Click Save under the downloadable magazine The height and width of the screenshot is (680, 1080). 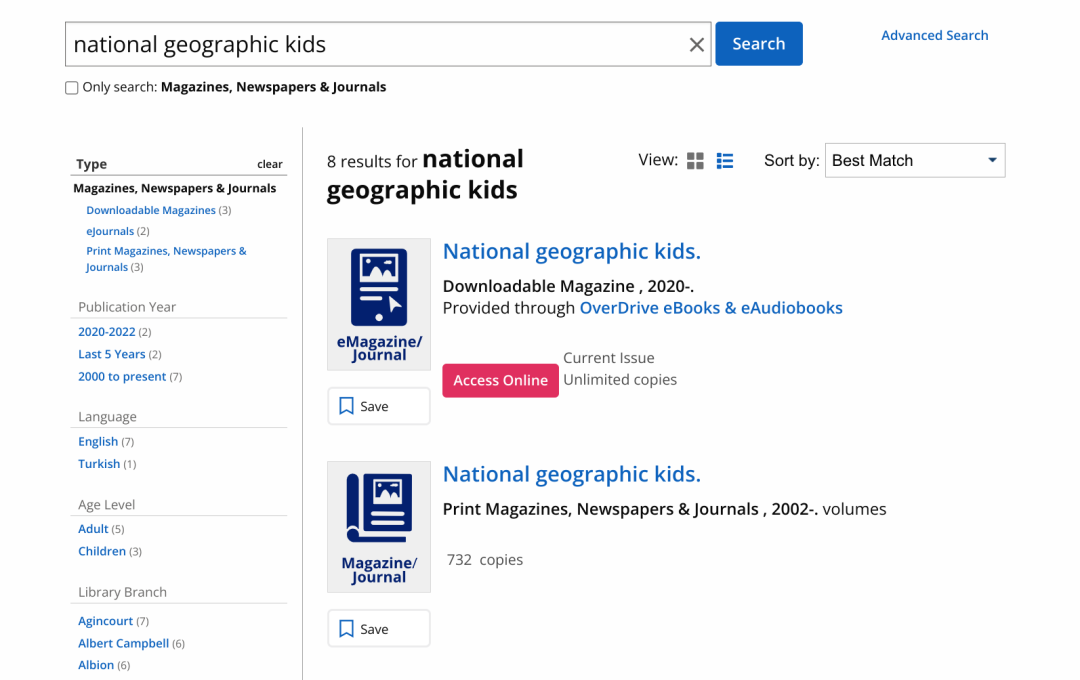379,406
